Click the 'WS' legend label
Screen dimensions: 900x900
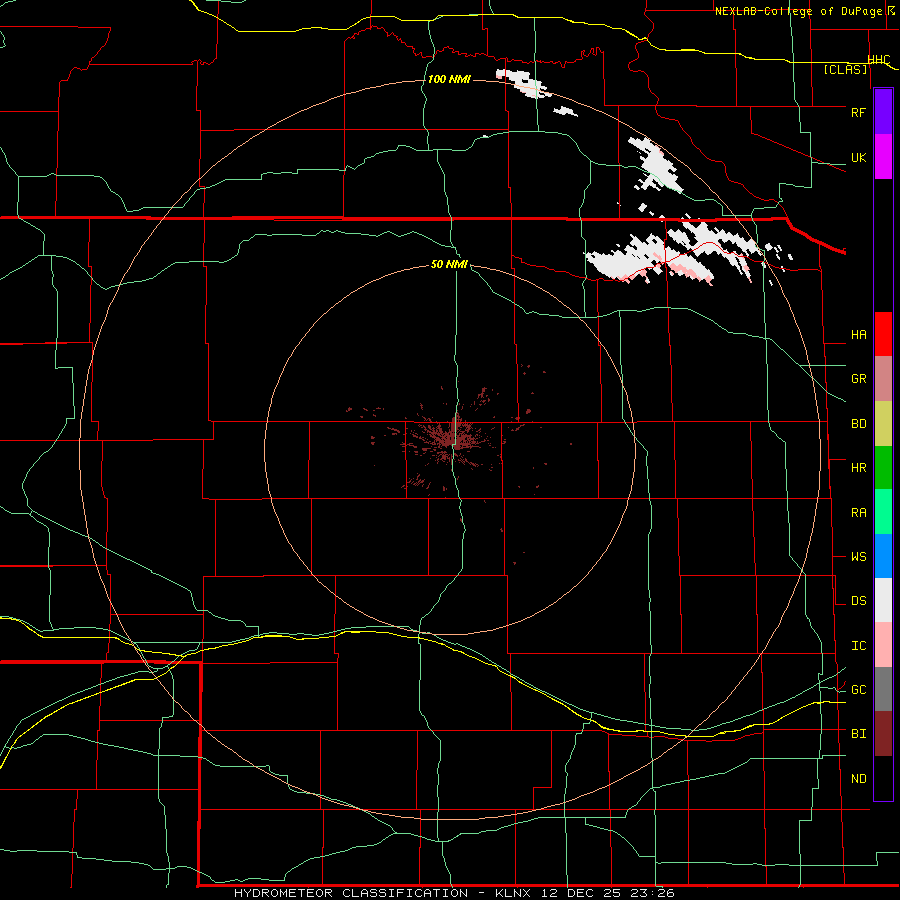[x=858, y=557]
